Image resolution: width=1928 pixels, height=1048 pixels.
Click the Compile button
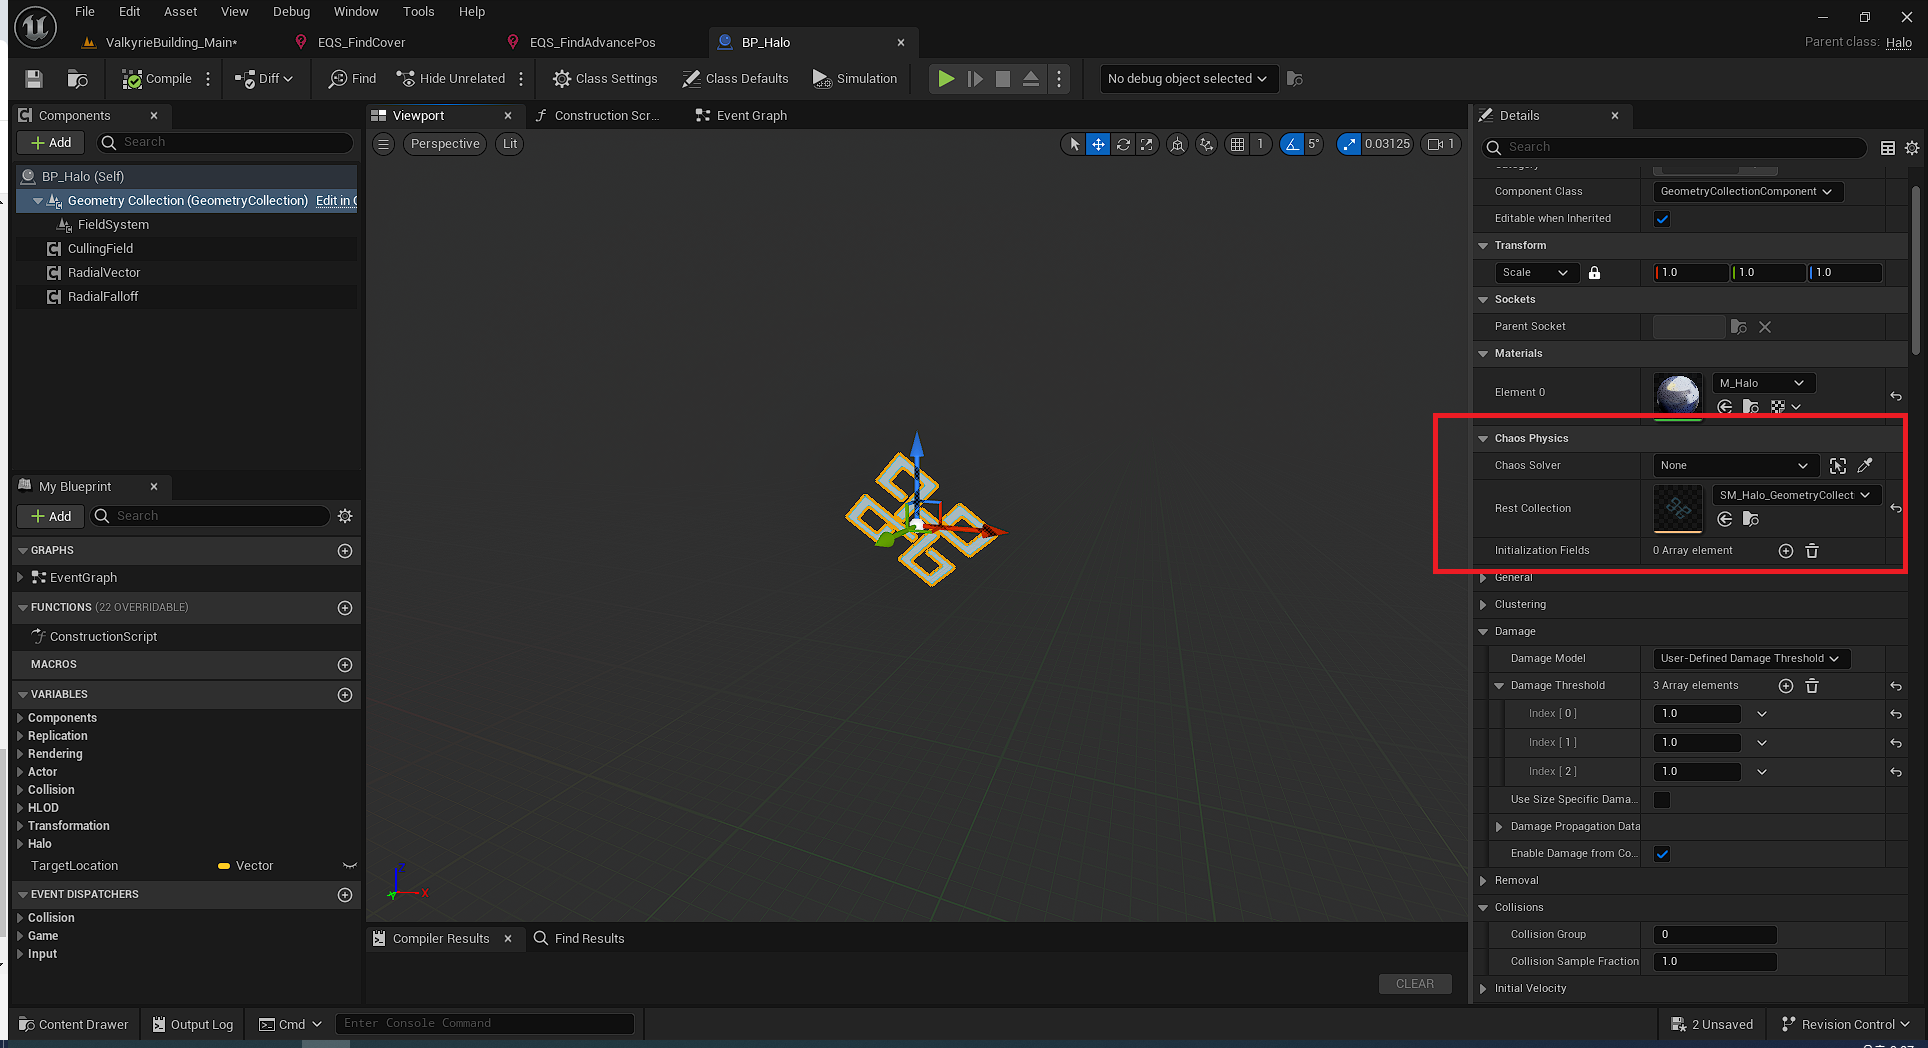pyautogui.click(x=157, y=79)
